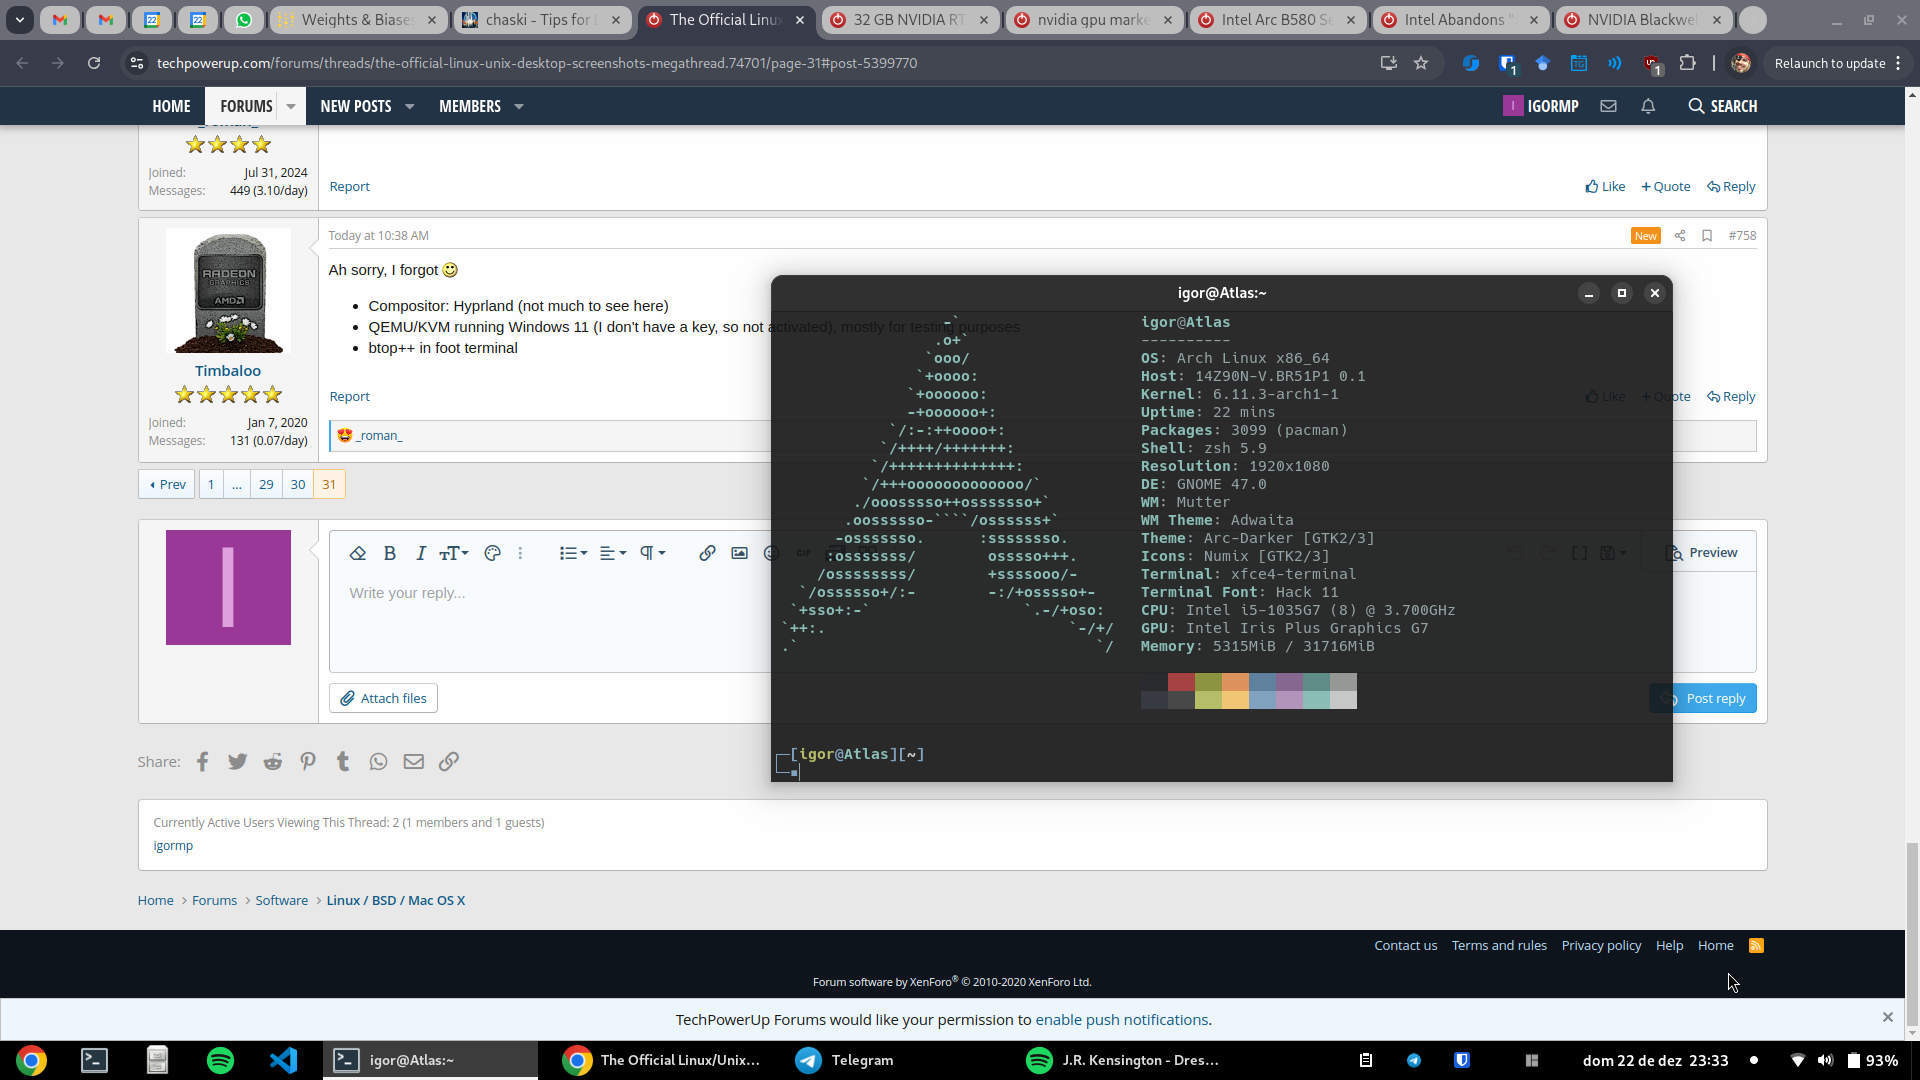Share thread on Reddit
Screen dimensions: 1920x1080
tap(272, 761)
